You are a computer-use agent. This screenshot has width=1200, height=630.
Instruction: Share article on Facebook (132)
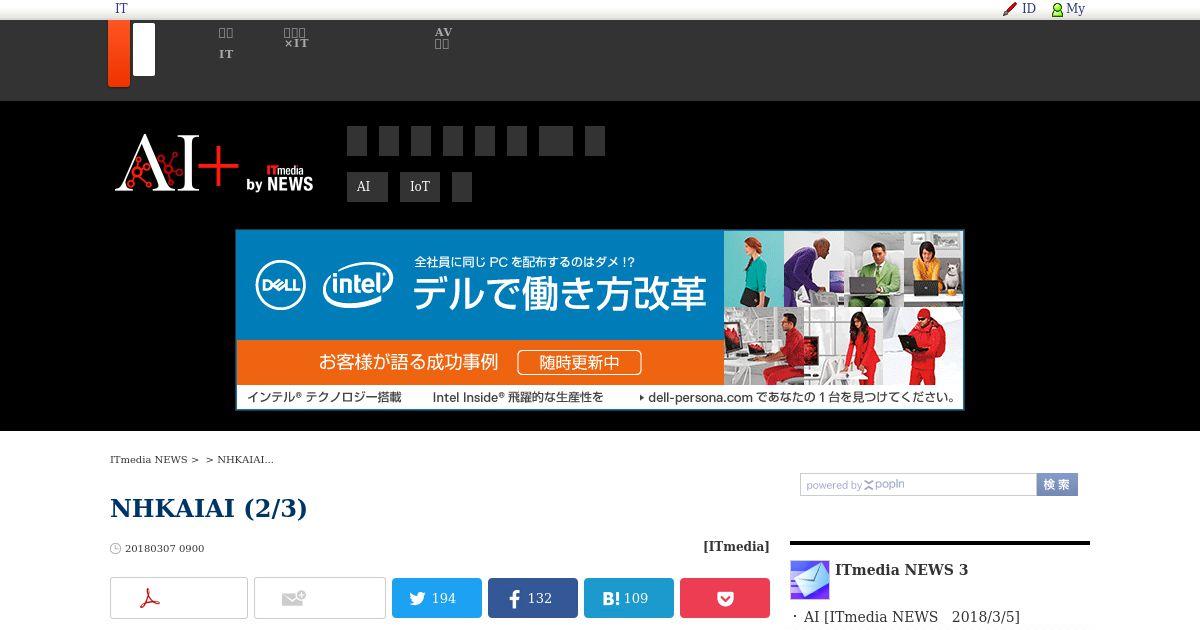point(533,598)
